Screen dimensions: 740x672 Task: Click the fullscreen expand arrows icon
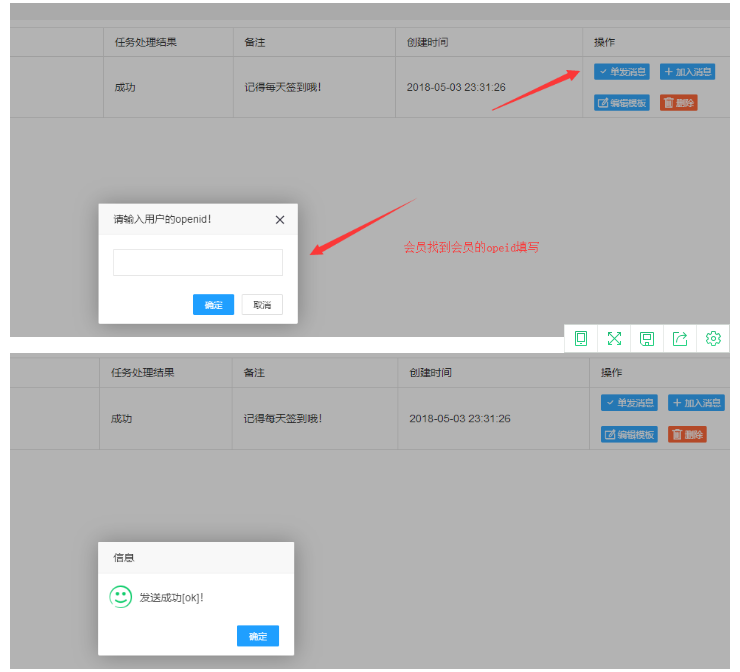coord(614,339)
